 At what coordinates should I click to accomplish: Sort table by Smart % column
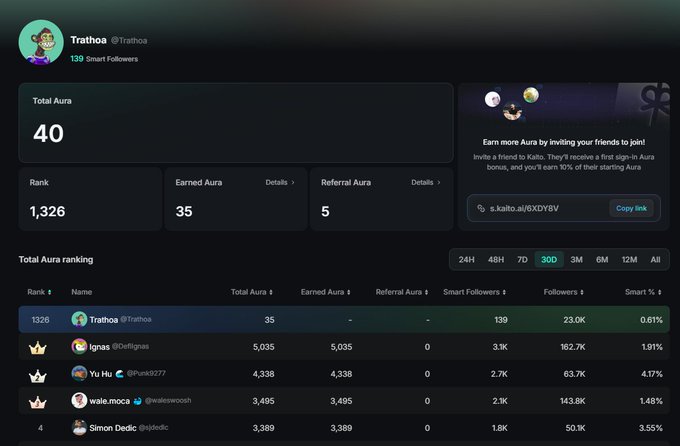(643, 292)
